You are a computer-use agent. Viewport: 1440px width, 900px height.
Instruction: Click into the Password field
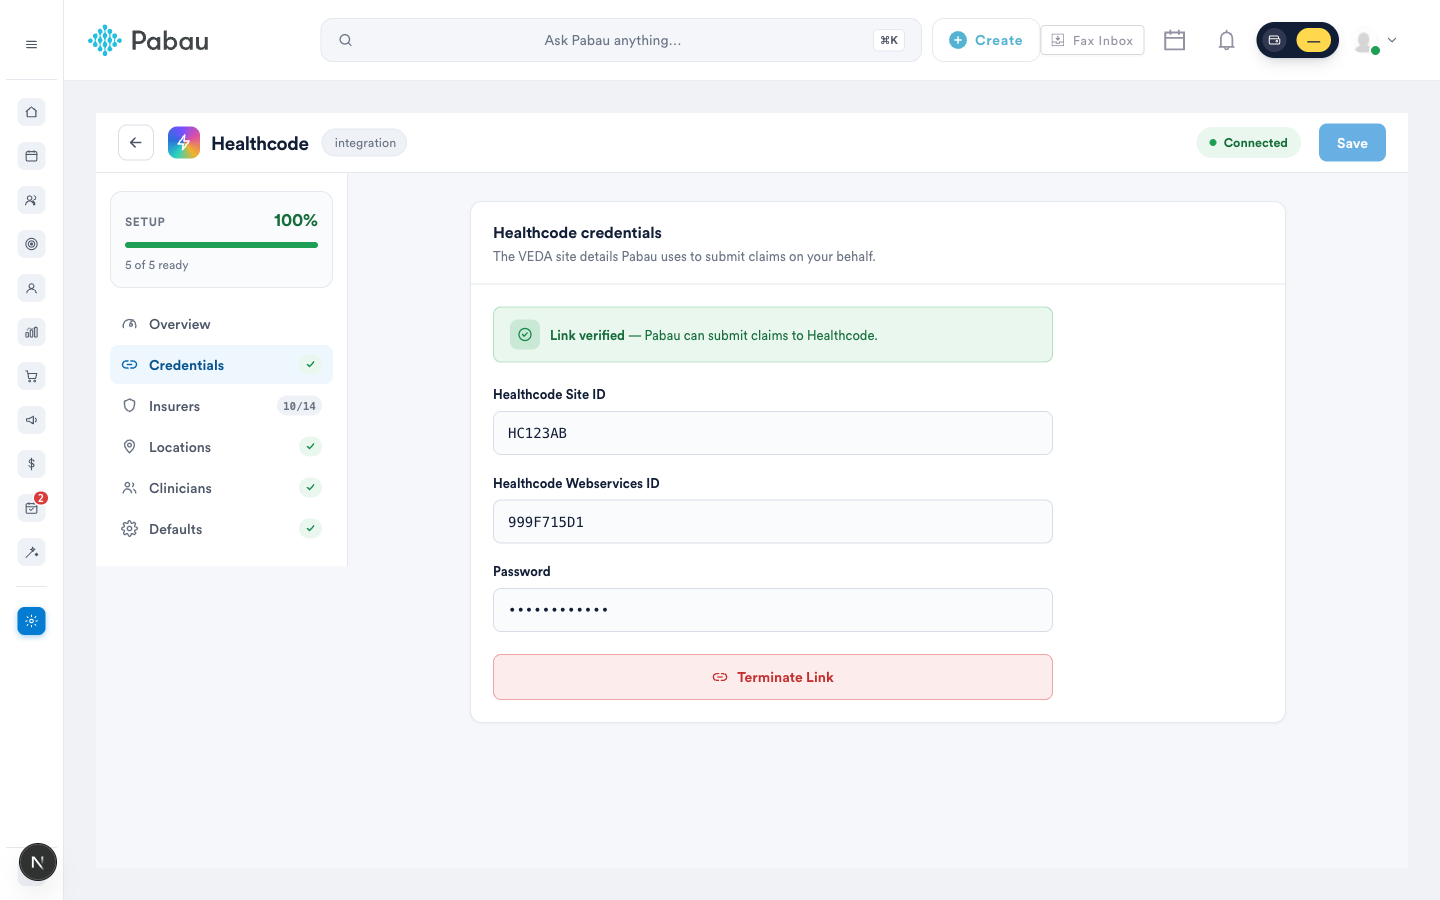772,610
